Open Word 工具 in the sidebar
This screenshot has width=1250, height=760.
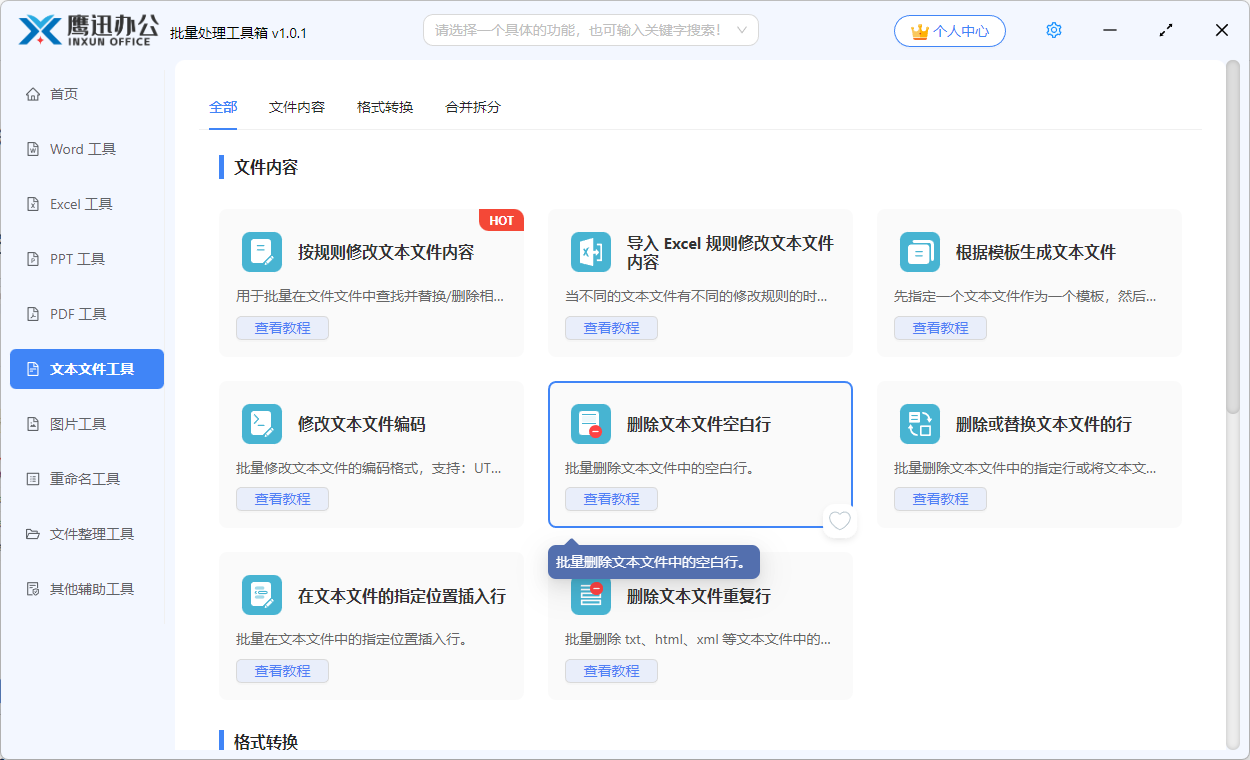pos(83,149)
